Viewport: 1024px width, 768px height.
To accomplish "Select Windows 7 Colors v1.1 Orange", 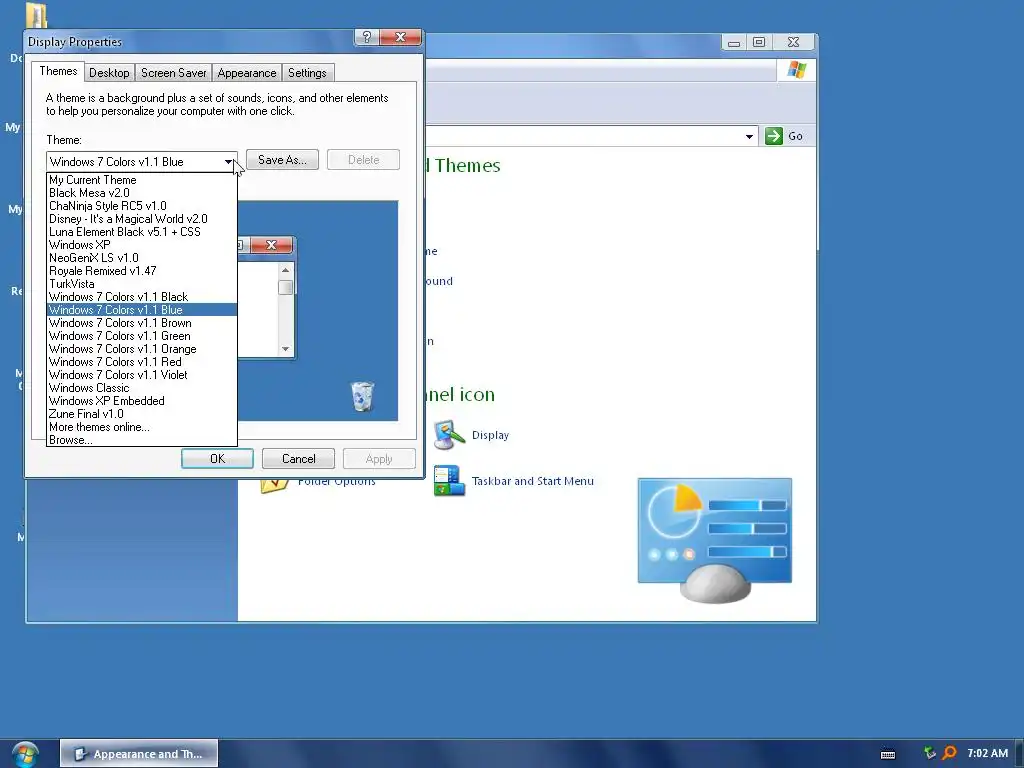I will point(142,349).
